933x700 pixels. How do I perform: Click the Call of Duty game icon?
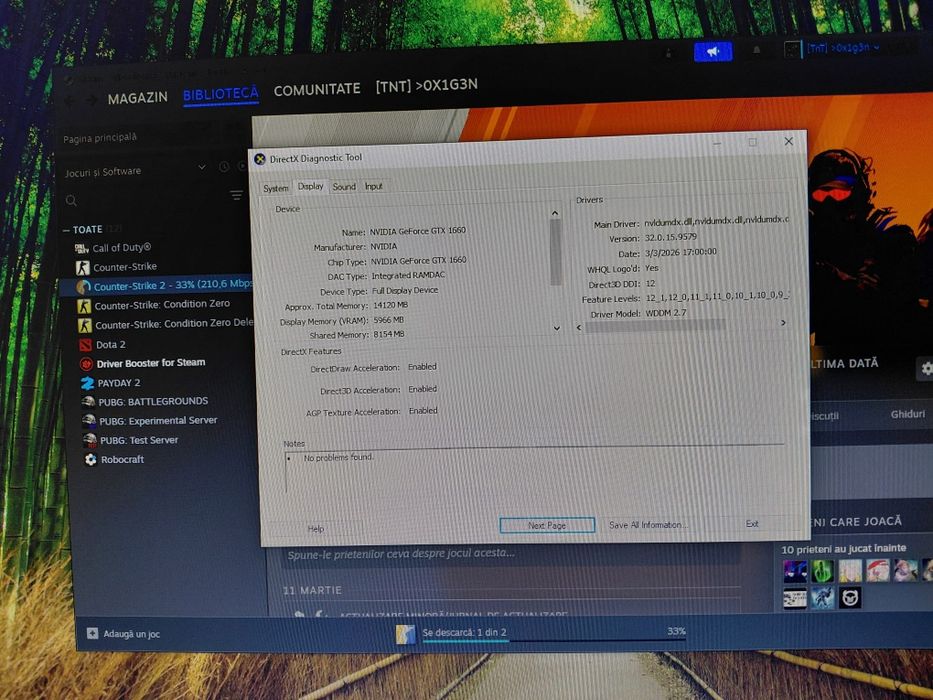point(82,248)
